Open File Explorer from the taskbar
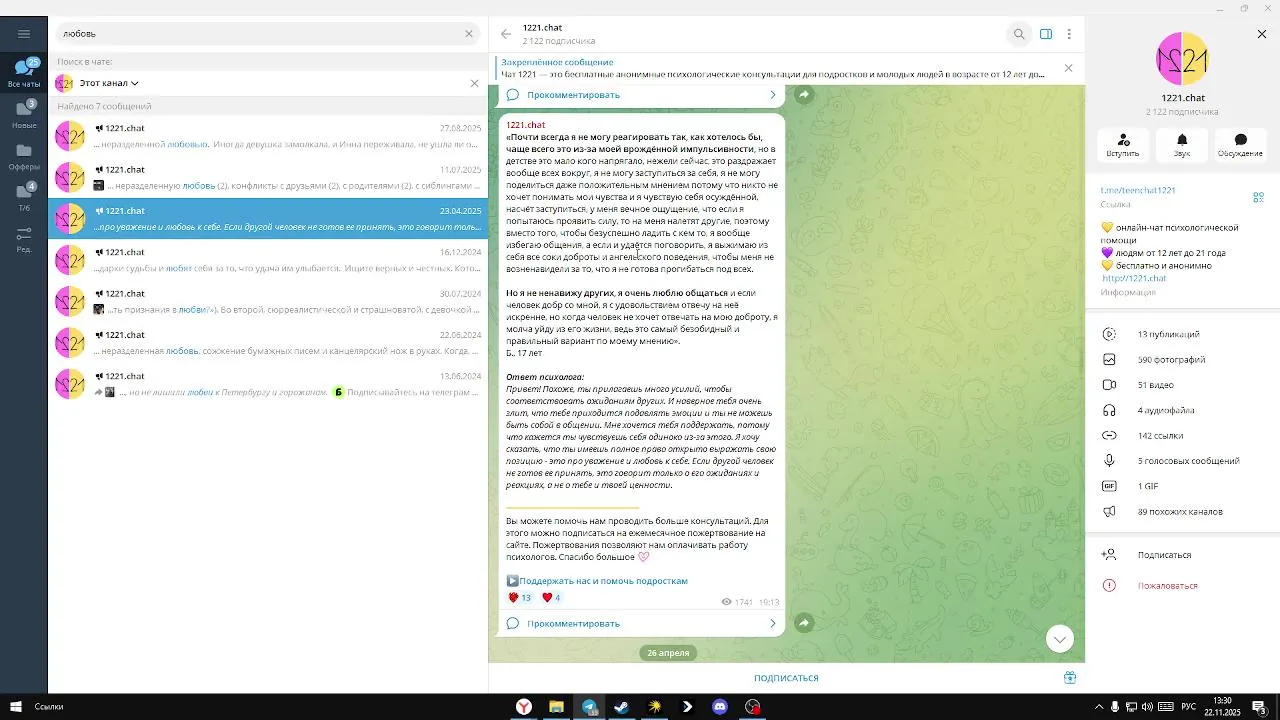Image resolution: width=1280 pixels, height=720 pixels. [x=556, y=707]
